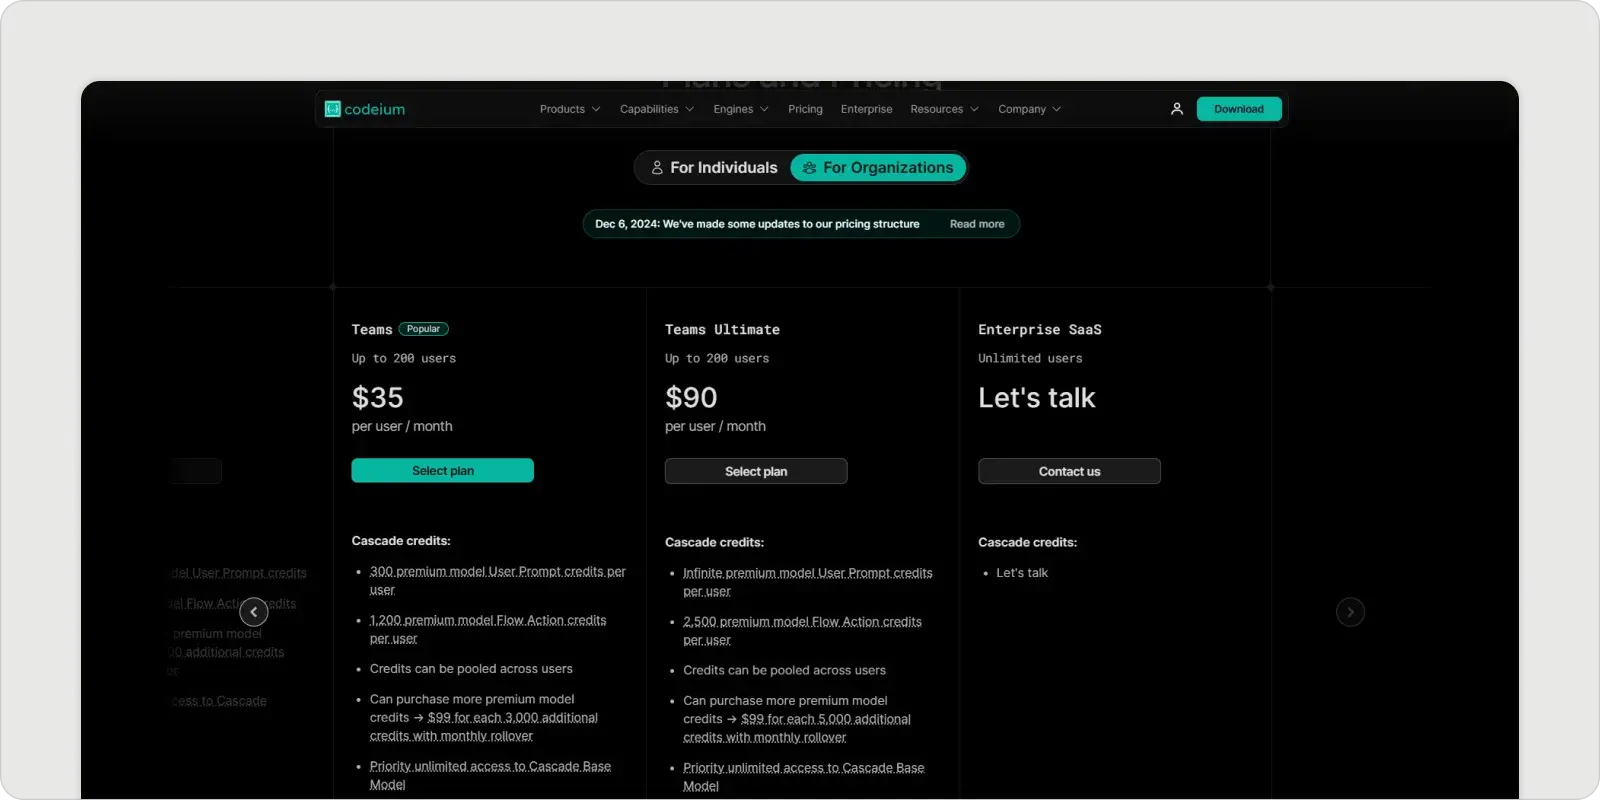
Task: Open the Enterprise nav link
Action: coord(866,109)
